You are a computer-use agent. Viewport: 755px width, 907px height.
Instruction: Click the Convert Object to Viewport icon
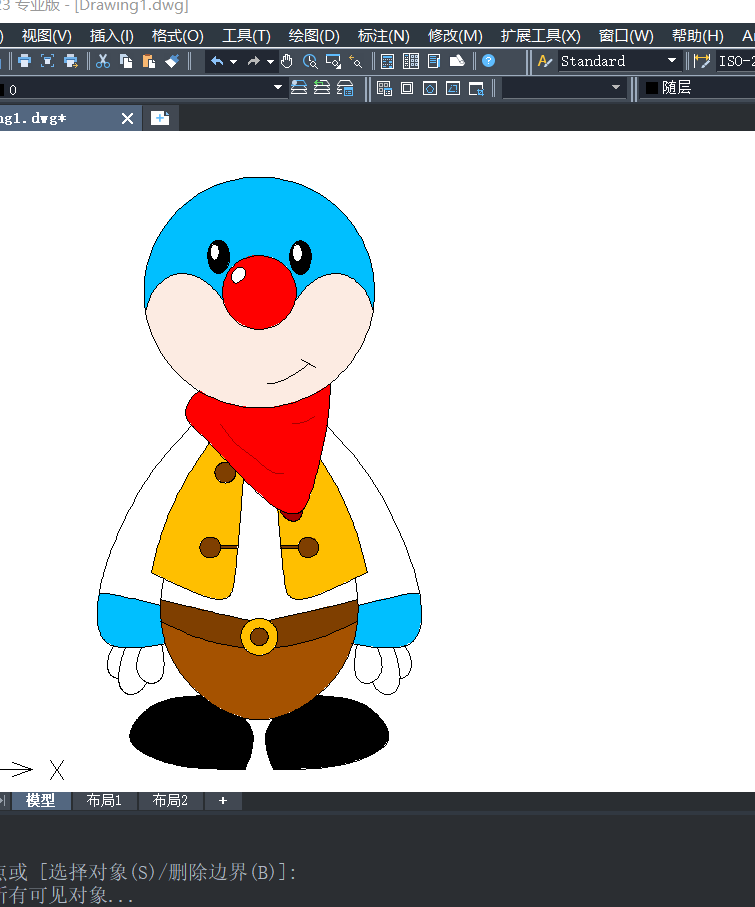453,88
